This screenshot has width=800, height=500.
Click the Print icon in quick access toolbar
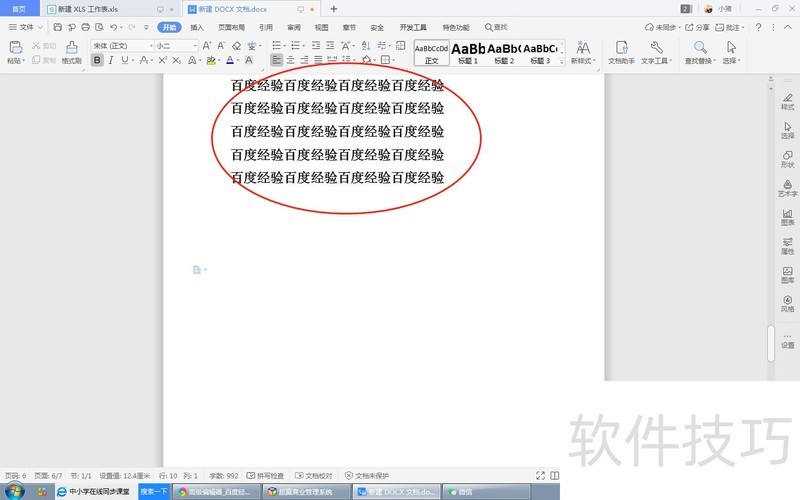pyautogui.click(x=85, y=27)
